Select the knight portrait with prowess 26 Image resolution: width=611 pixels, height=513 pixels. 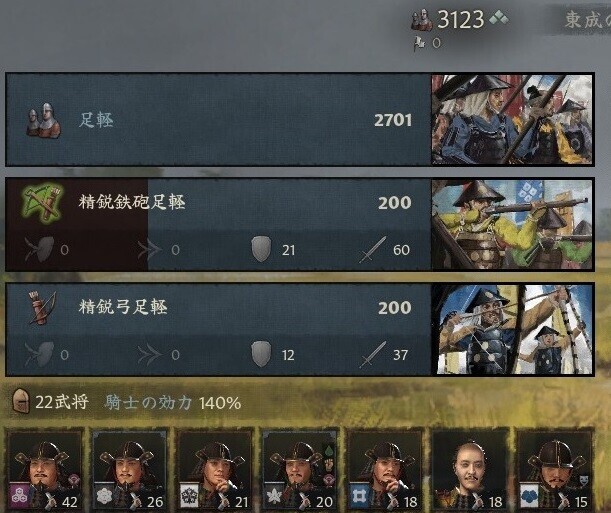pos(130,470)
